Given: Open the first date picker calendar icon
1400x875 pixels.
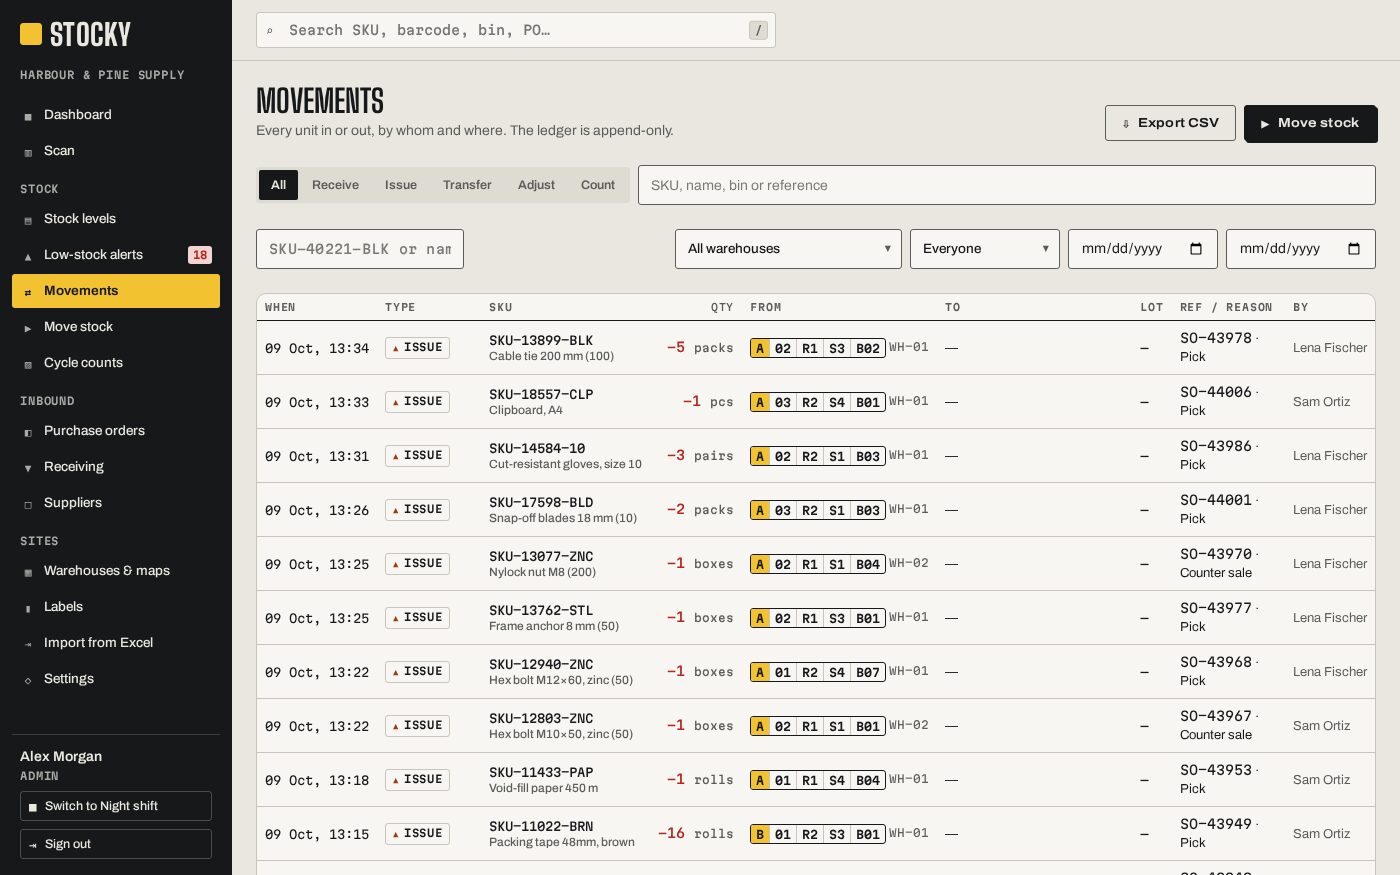Looking at the screenshot, I should [1196, 249].
